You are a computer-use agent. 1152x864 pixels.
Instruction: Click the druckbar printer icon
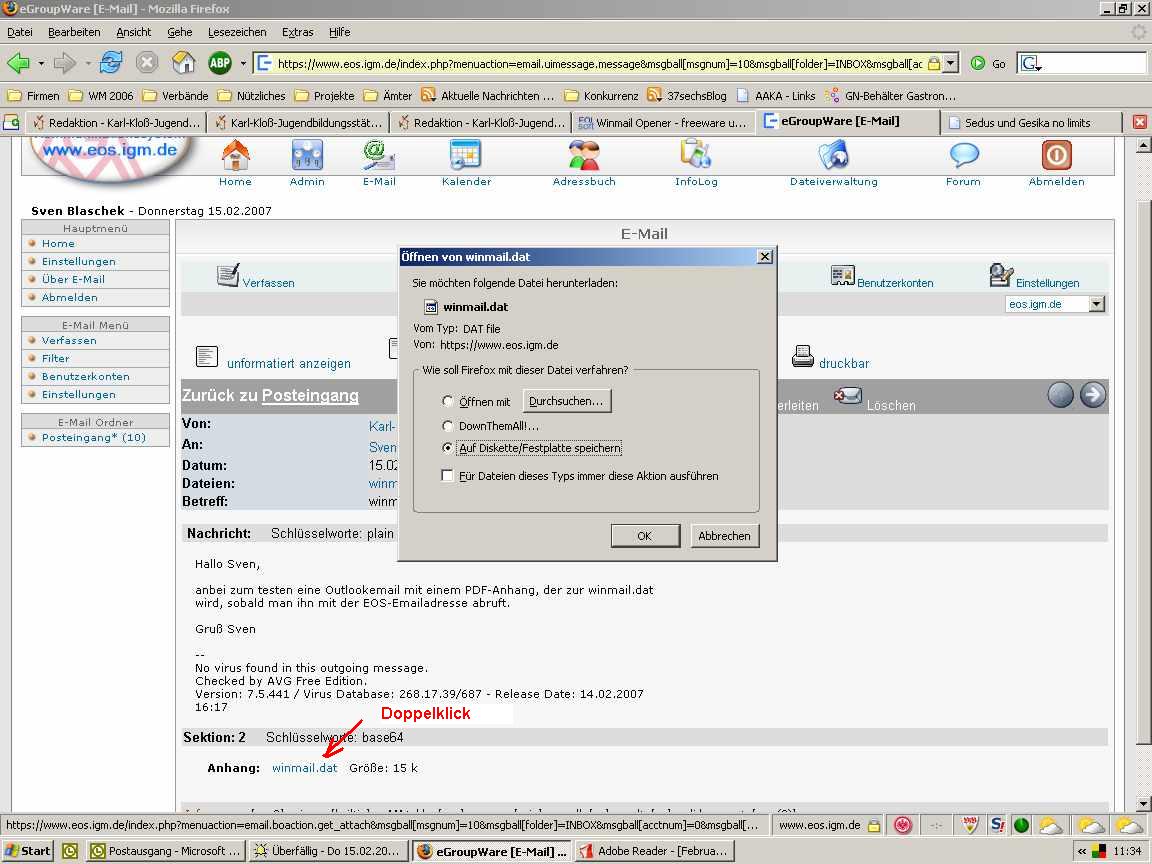tap(803, 356)
